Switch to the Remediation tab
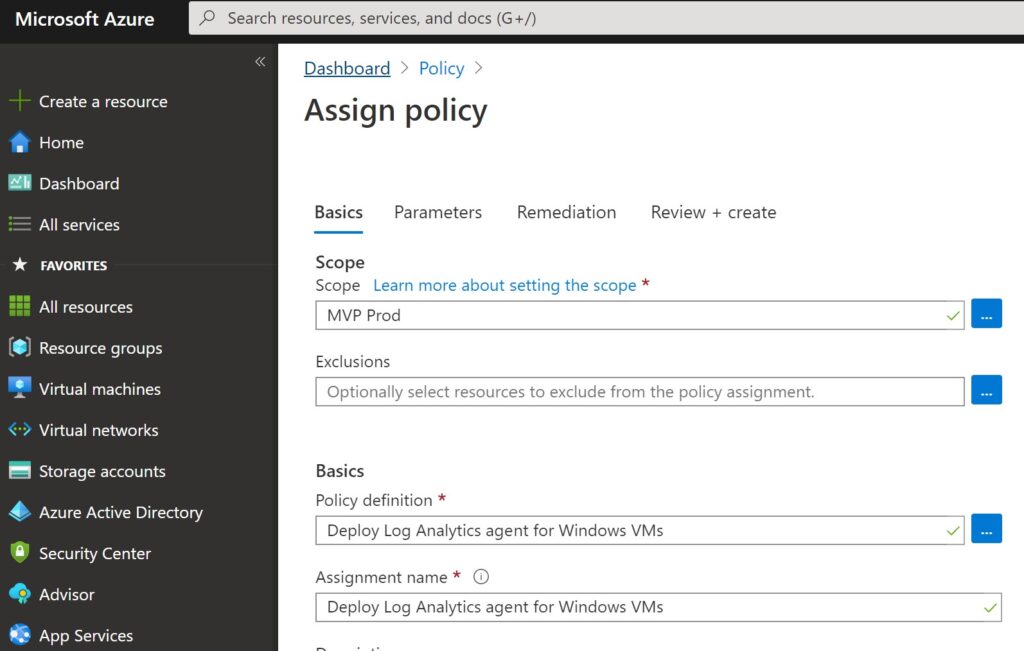Viewport: 1024px width, 651px height. pyautogui.click(x=566, y=212)
